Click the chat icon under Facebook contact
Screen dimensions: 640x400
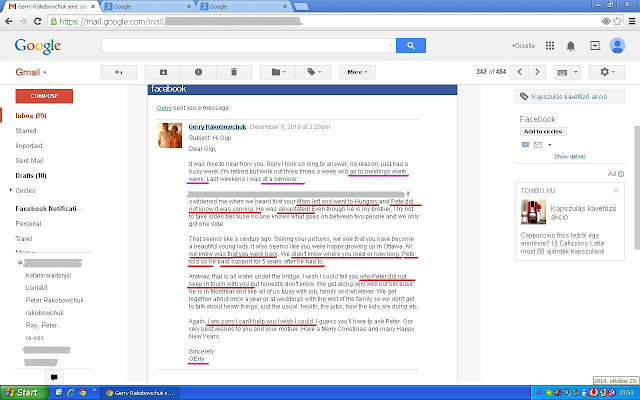(525, 145)
